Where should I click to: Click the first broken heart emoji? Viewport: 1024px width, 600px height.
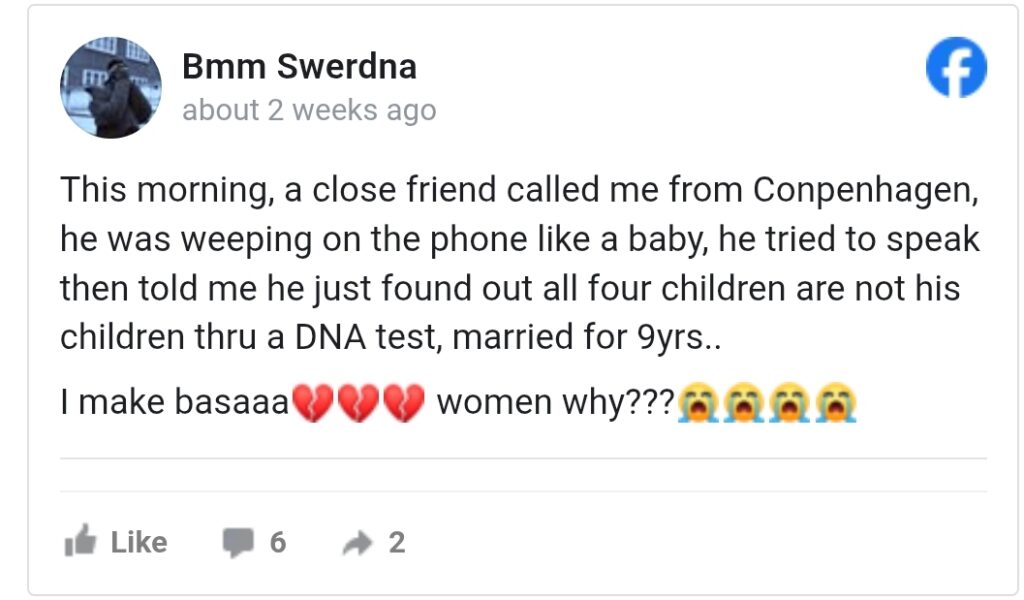[x=312, y=403]
